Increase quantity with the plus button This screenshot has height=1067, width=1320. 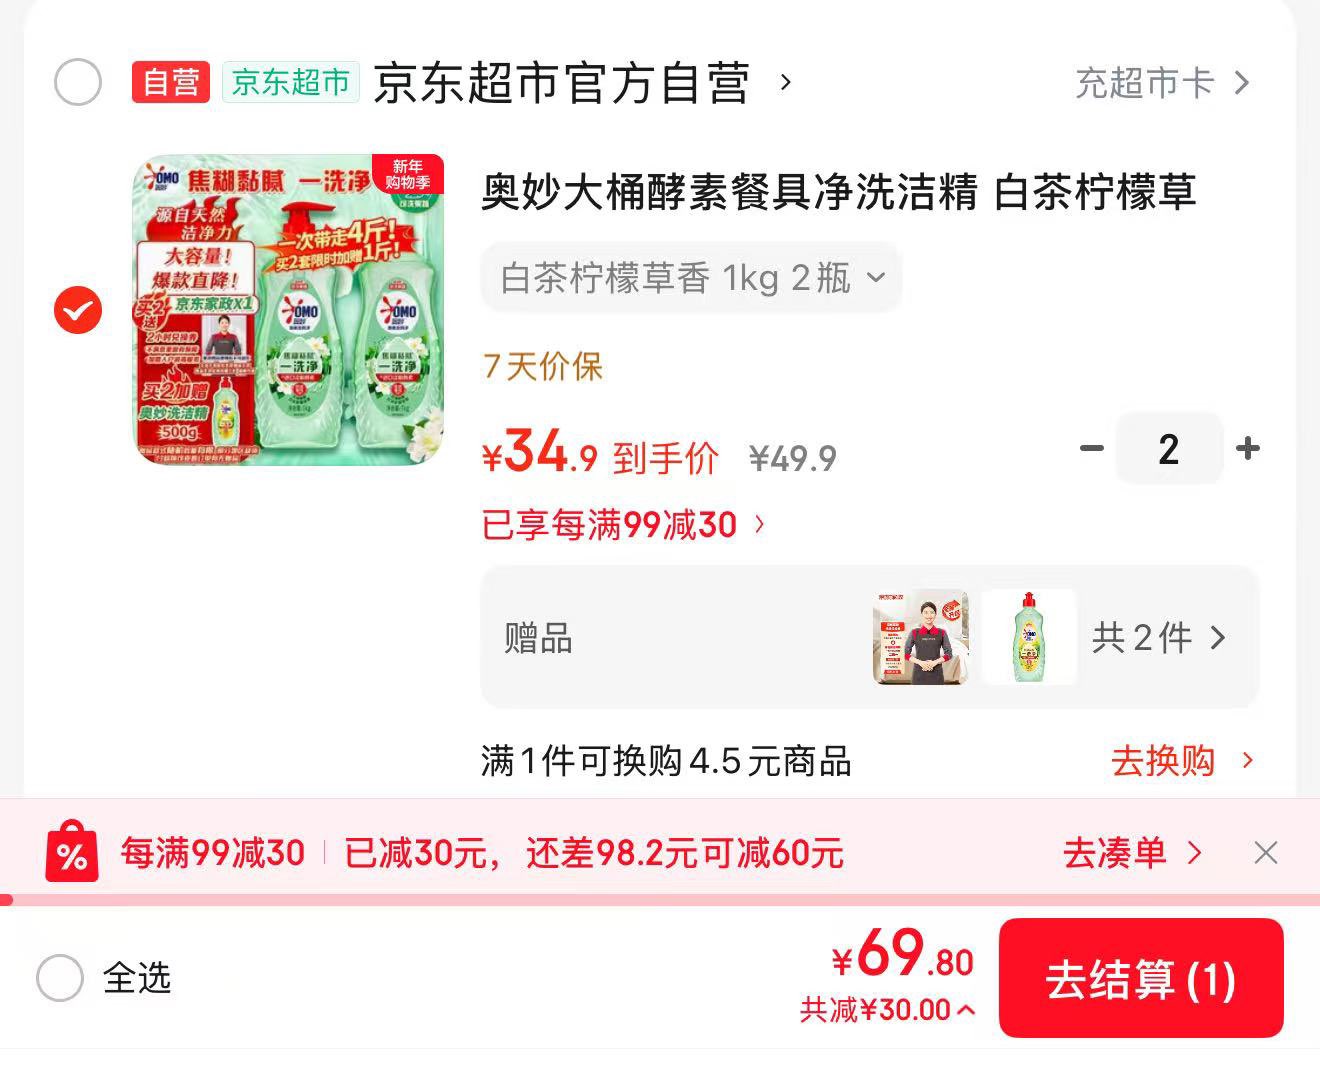click(x=1247, y=448)
